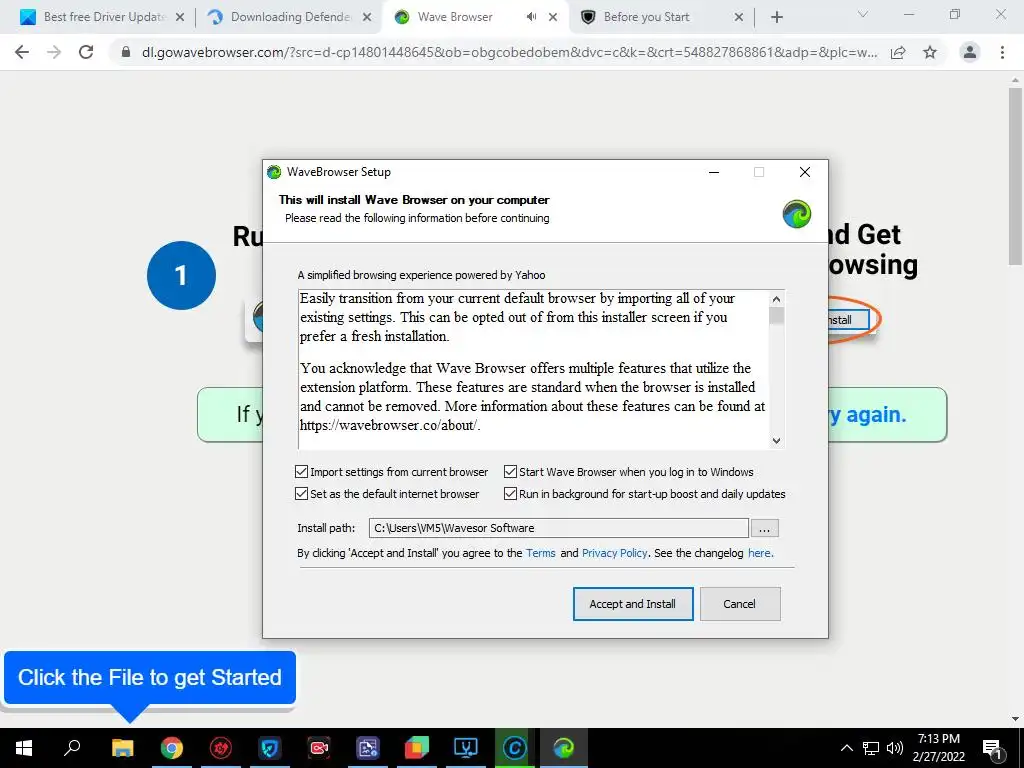Open the Terms link
The image size is (1024, 768).
pos(541,553)
